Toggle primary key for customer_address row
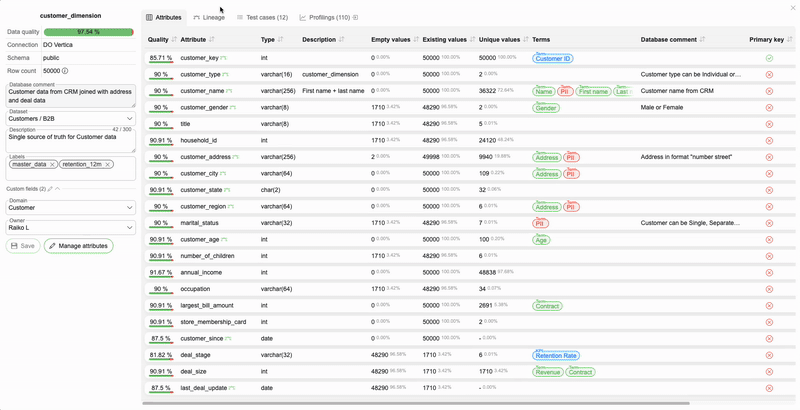Viewport: 800px width, 410px height. pyautogui.click(x=769, y=157)
